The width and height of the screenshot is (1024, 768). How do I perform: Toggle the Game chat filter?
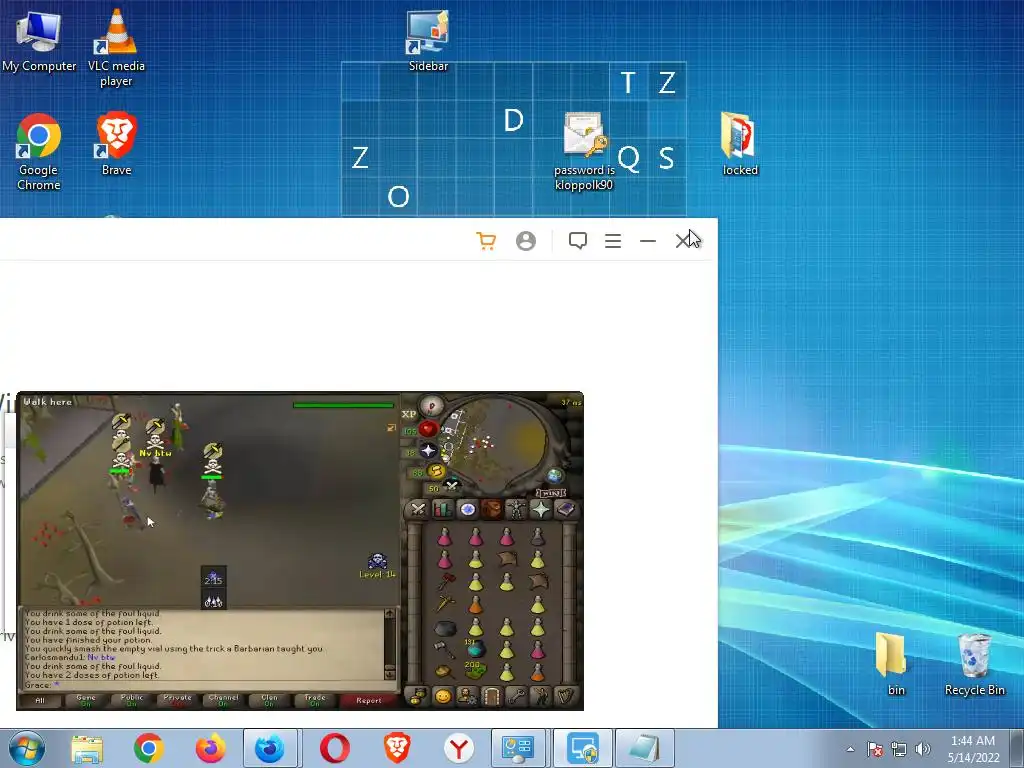(86, 701)
